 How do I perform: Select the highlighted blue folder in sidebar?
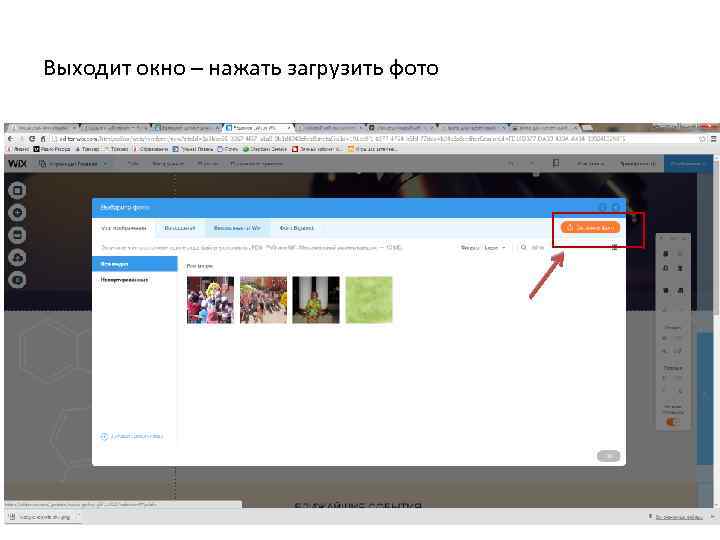coord(135,264)
